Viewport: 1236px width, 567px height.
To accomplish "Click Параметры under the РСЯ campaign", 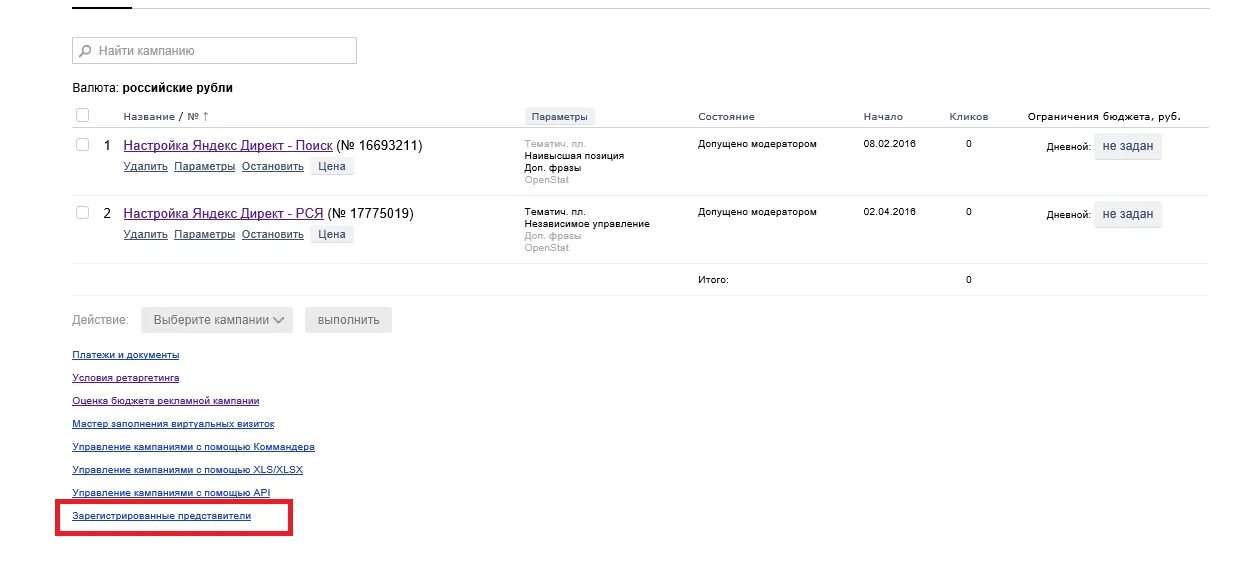I will pos(204,234).
